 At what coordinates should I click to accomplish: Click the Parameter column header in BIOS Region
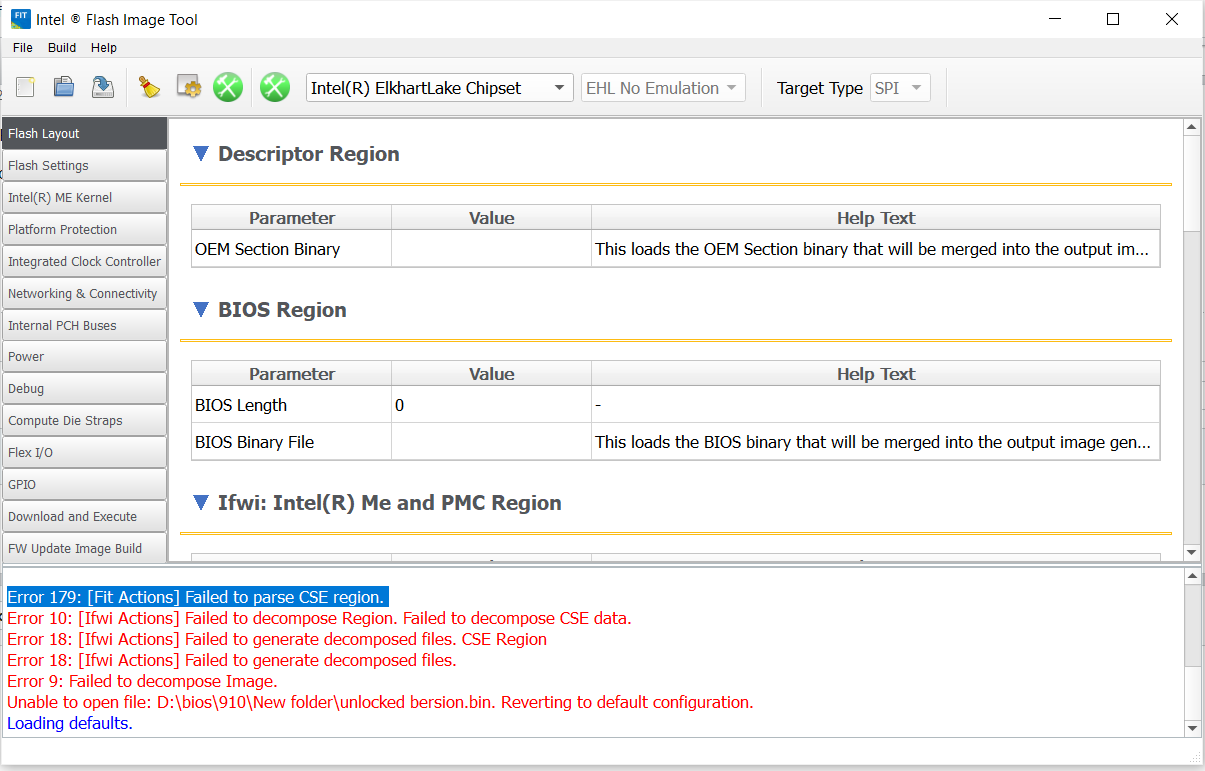pyautogui.click(x=292, y=374)
